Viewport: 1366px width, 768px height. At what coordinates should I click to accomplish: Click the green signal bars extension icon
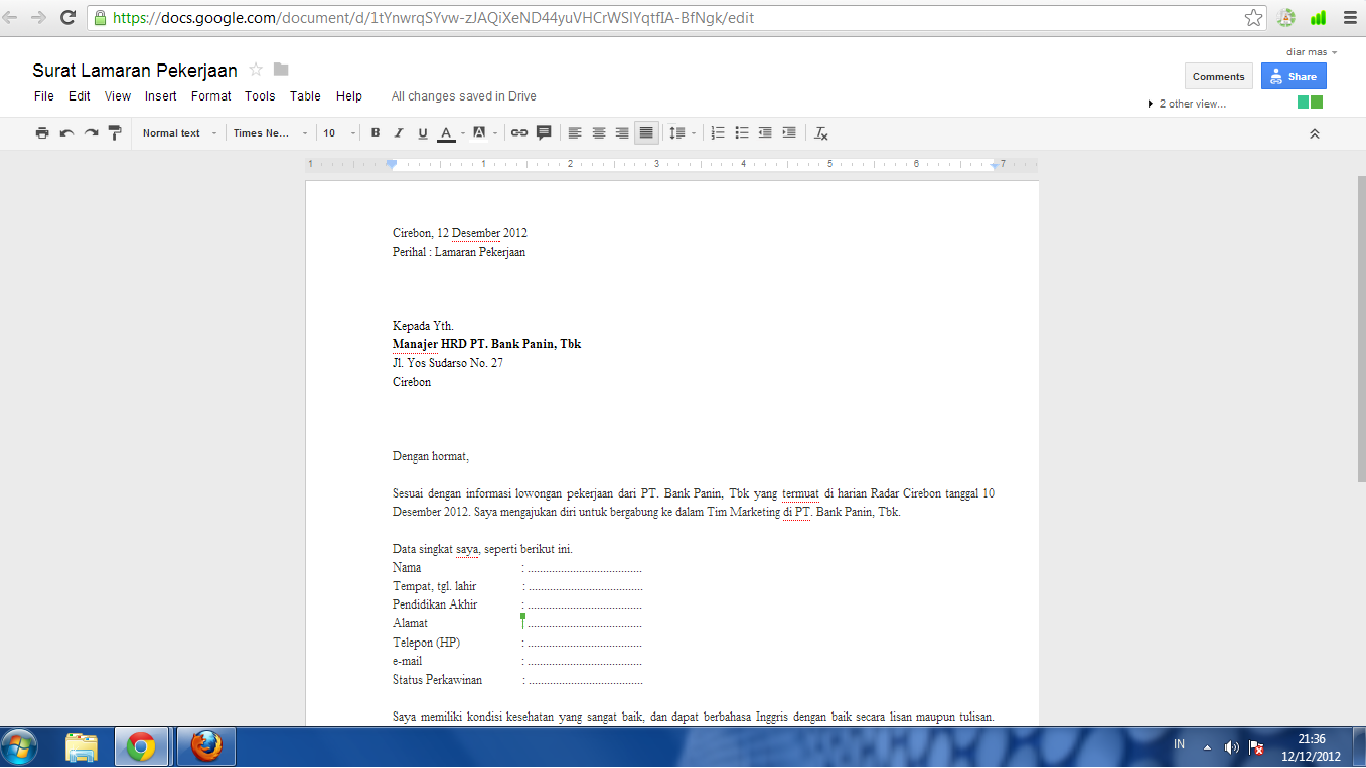coord(1318,17)
